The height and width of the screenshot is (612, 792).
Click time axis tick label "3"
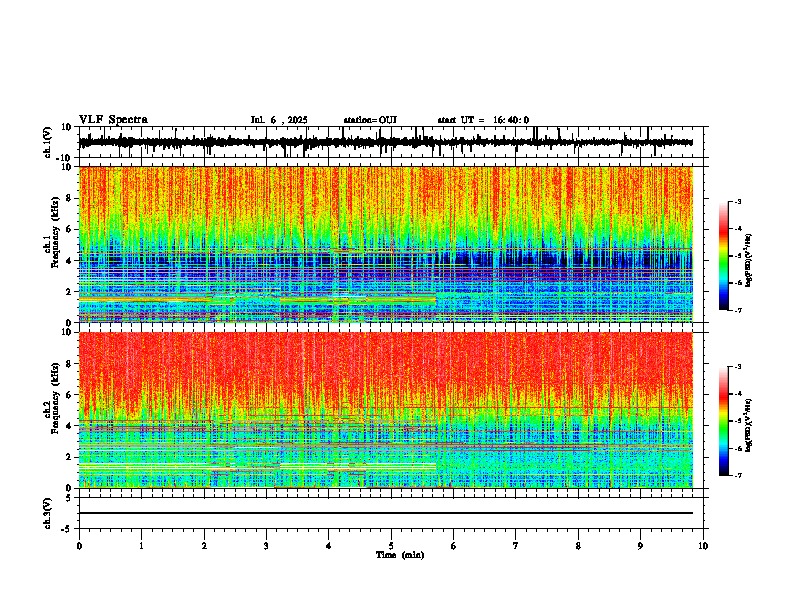(266, 546)
